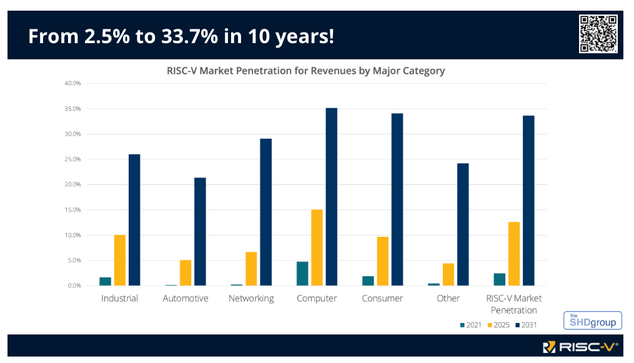Click the Computer 2025 yellow bar
This screenshot has height=363, width=634.
317,248
